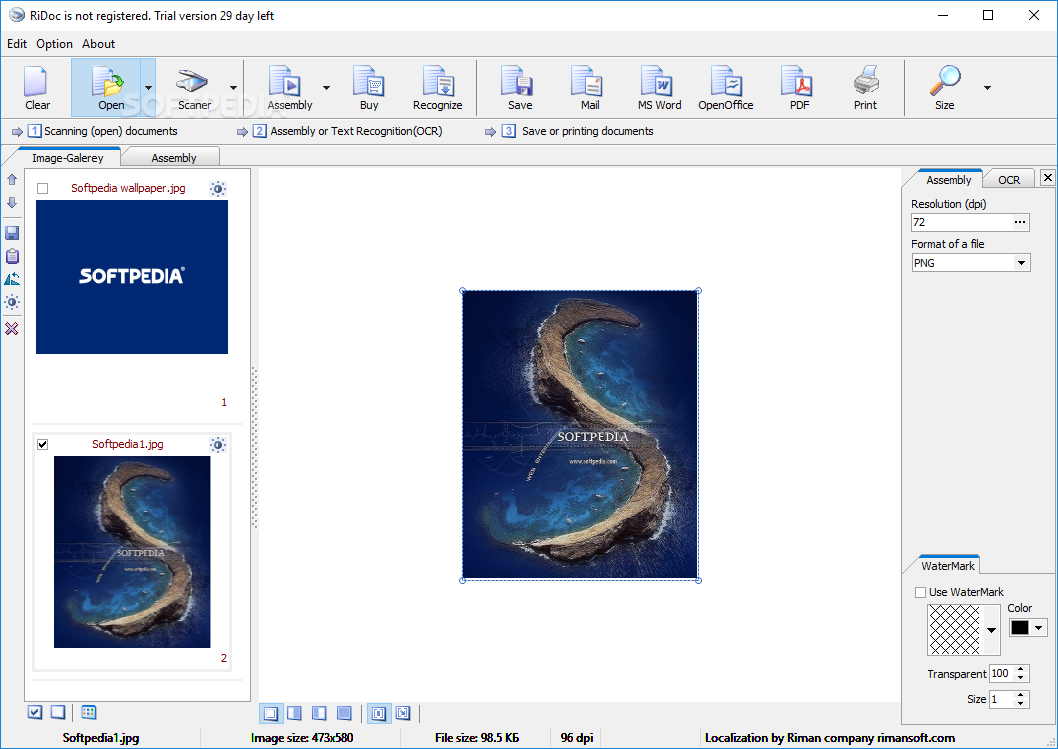Select the WaterMark tab
Screen dimensions: 1058x749
[x=947, y=565]
